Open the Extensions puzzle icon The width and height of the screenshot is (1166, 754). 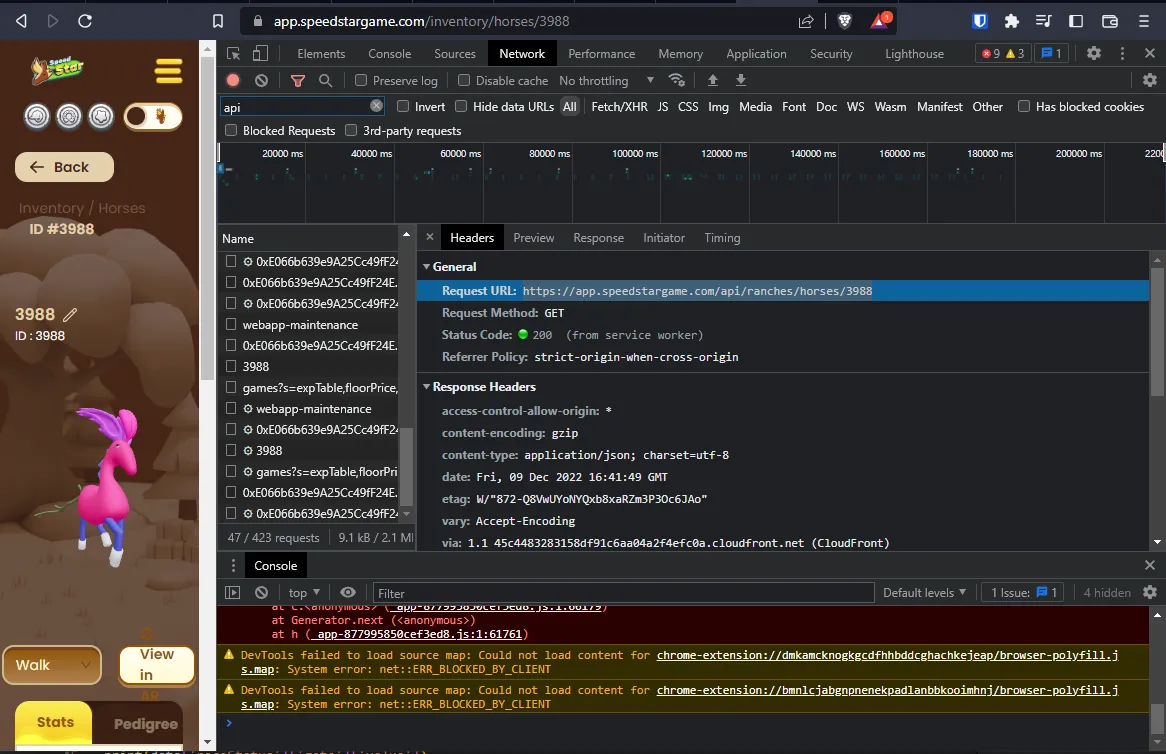1011,21
